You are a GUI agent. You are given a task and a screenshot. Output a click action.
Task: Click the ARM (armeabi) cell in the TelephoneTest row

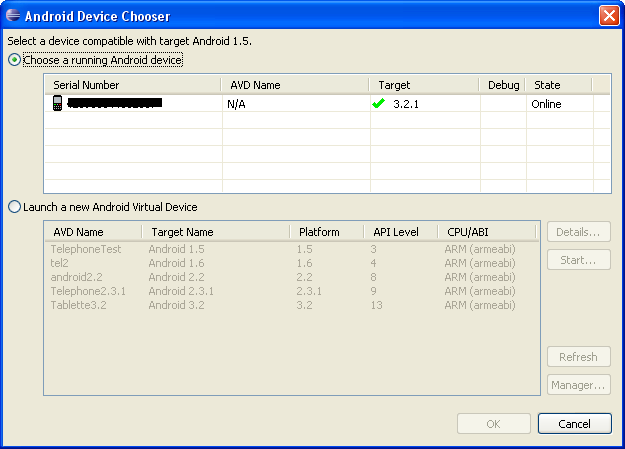point(480,249)
